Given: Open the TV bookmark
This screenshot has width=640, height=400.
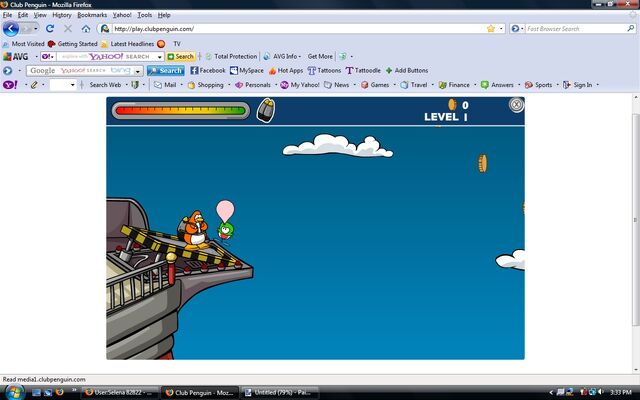Looking at the screenshot, I should point(177,44).
